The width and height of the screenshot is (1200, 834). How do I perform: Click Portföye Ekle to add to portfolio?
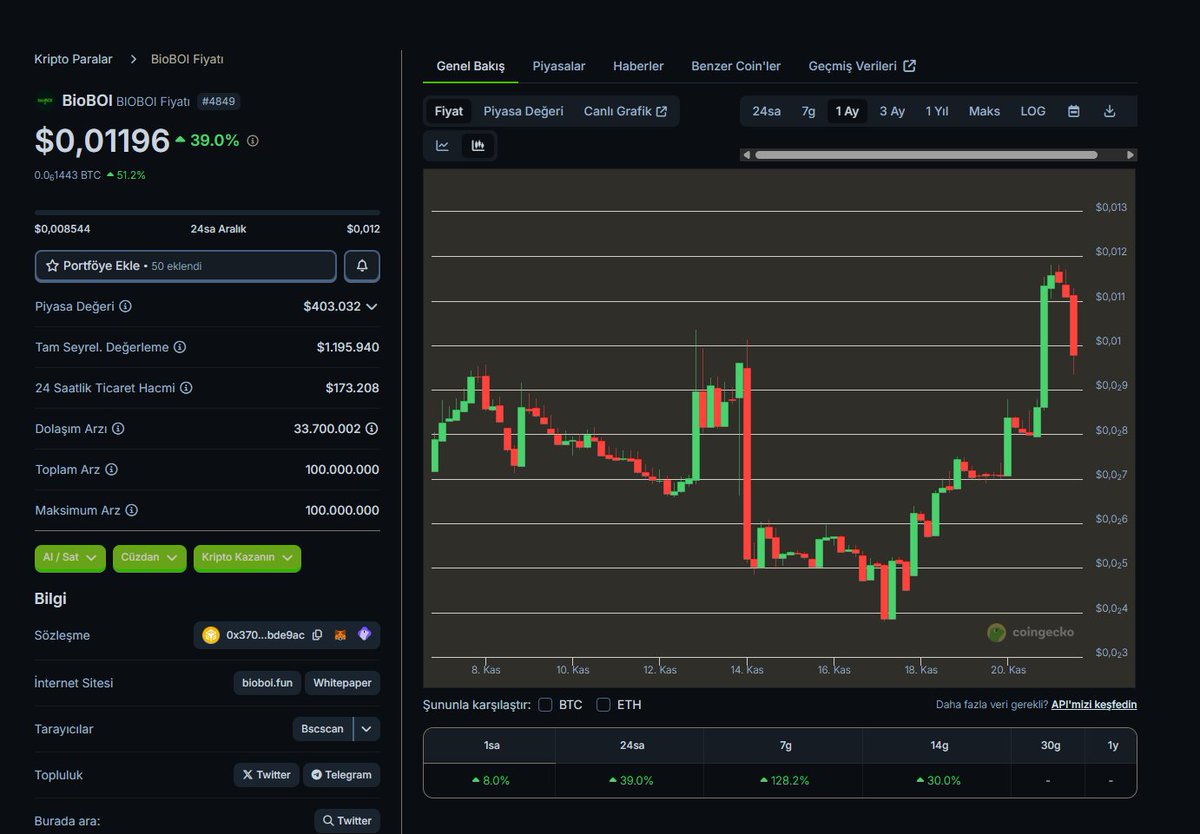[x=185, y=265]
